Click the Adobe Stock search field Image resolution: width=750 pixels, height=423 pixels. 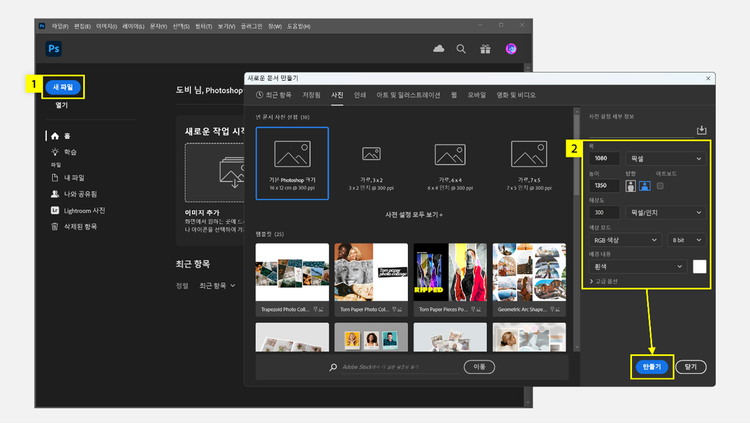[x=399, y=367]
